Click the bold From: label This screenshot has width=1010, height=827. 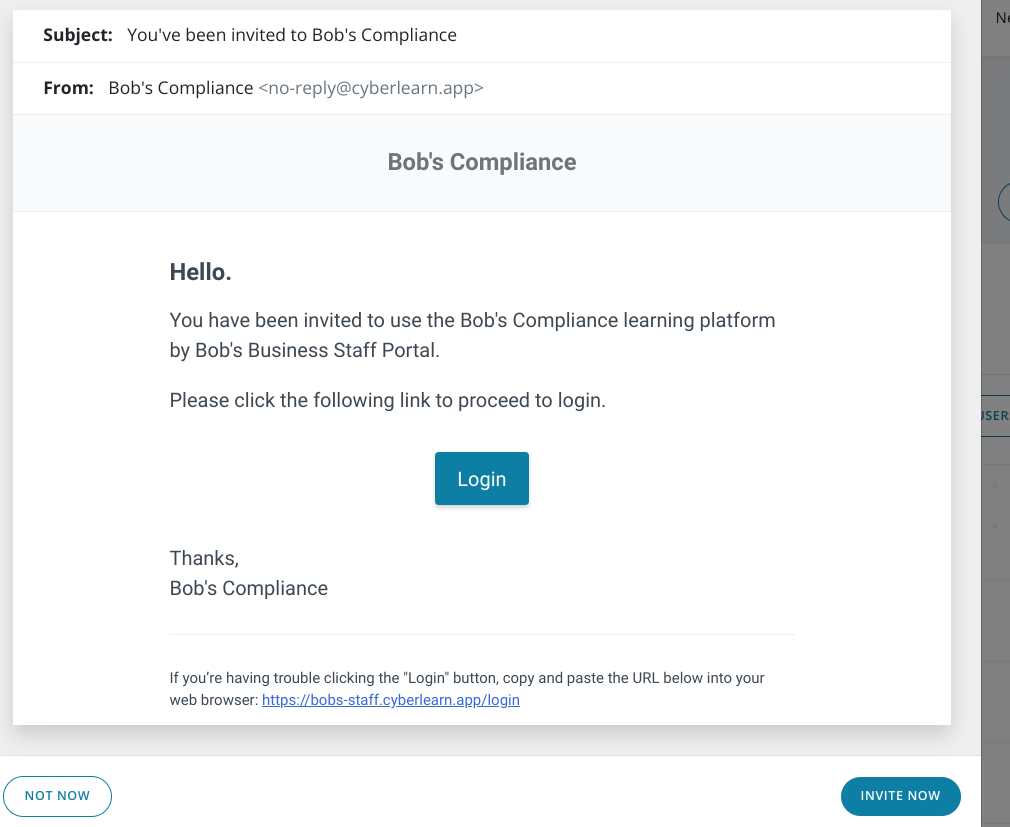tap(68, 88)
